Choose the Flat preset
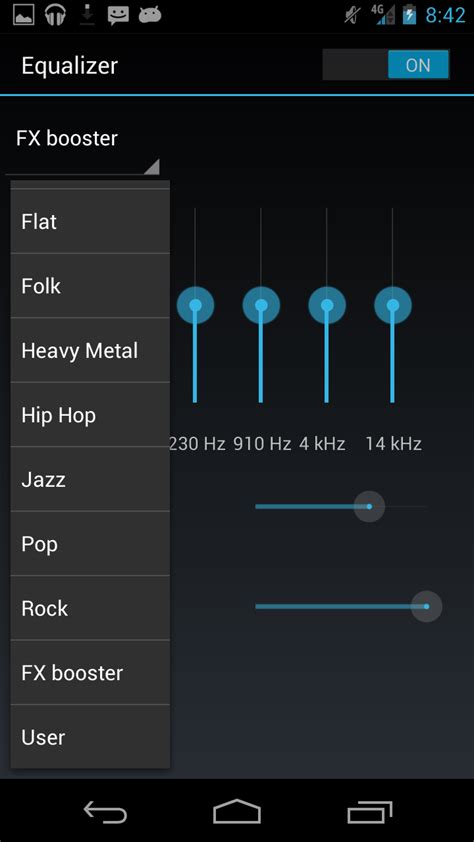This screenshot has width=474, height=842. pyautogui.click(x=90, y=222)
